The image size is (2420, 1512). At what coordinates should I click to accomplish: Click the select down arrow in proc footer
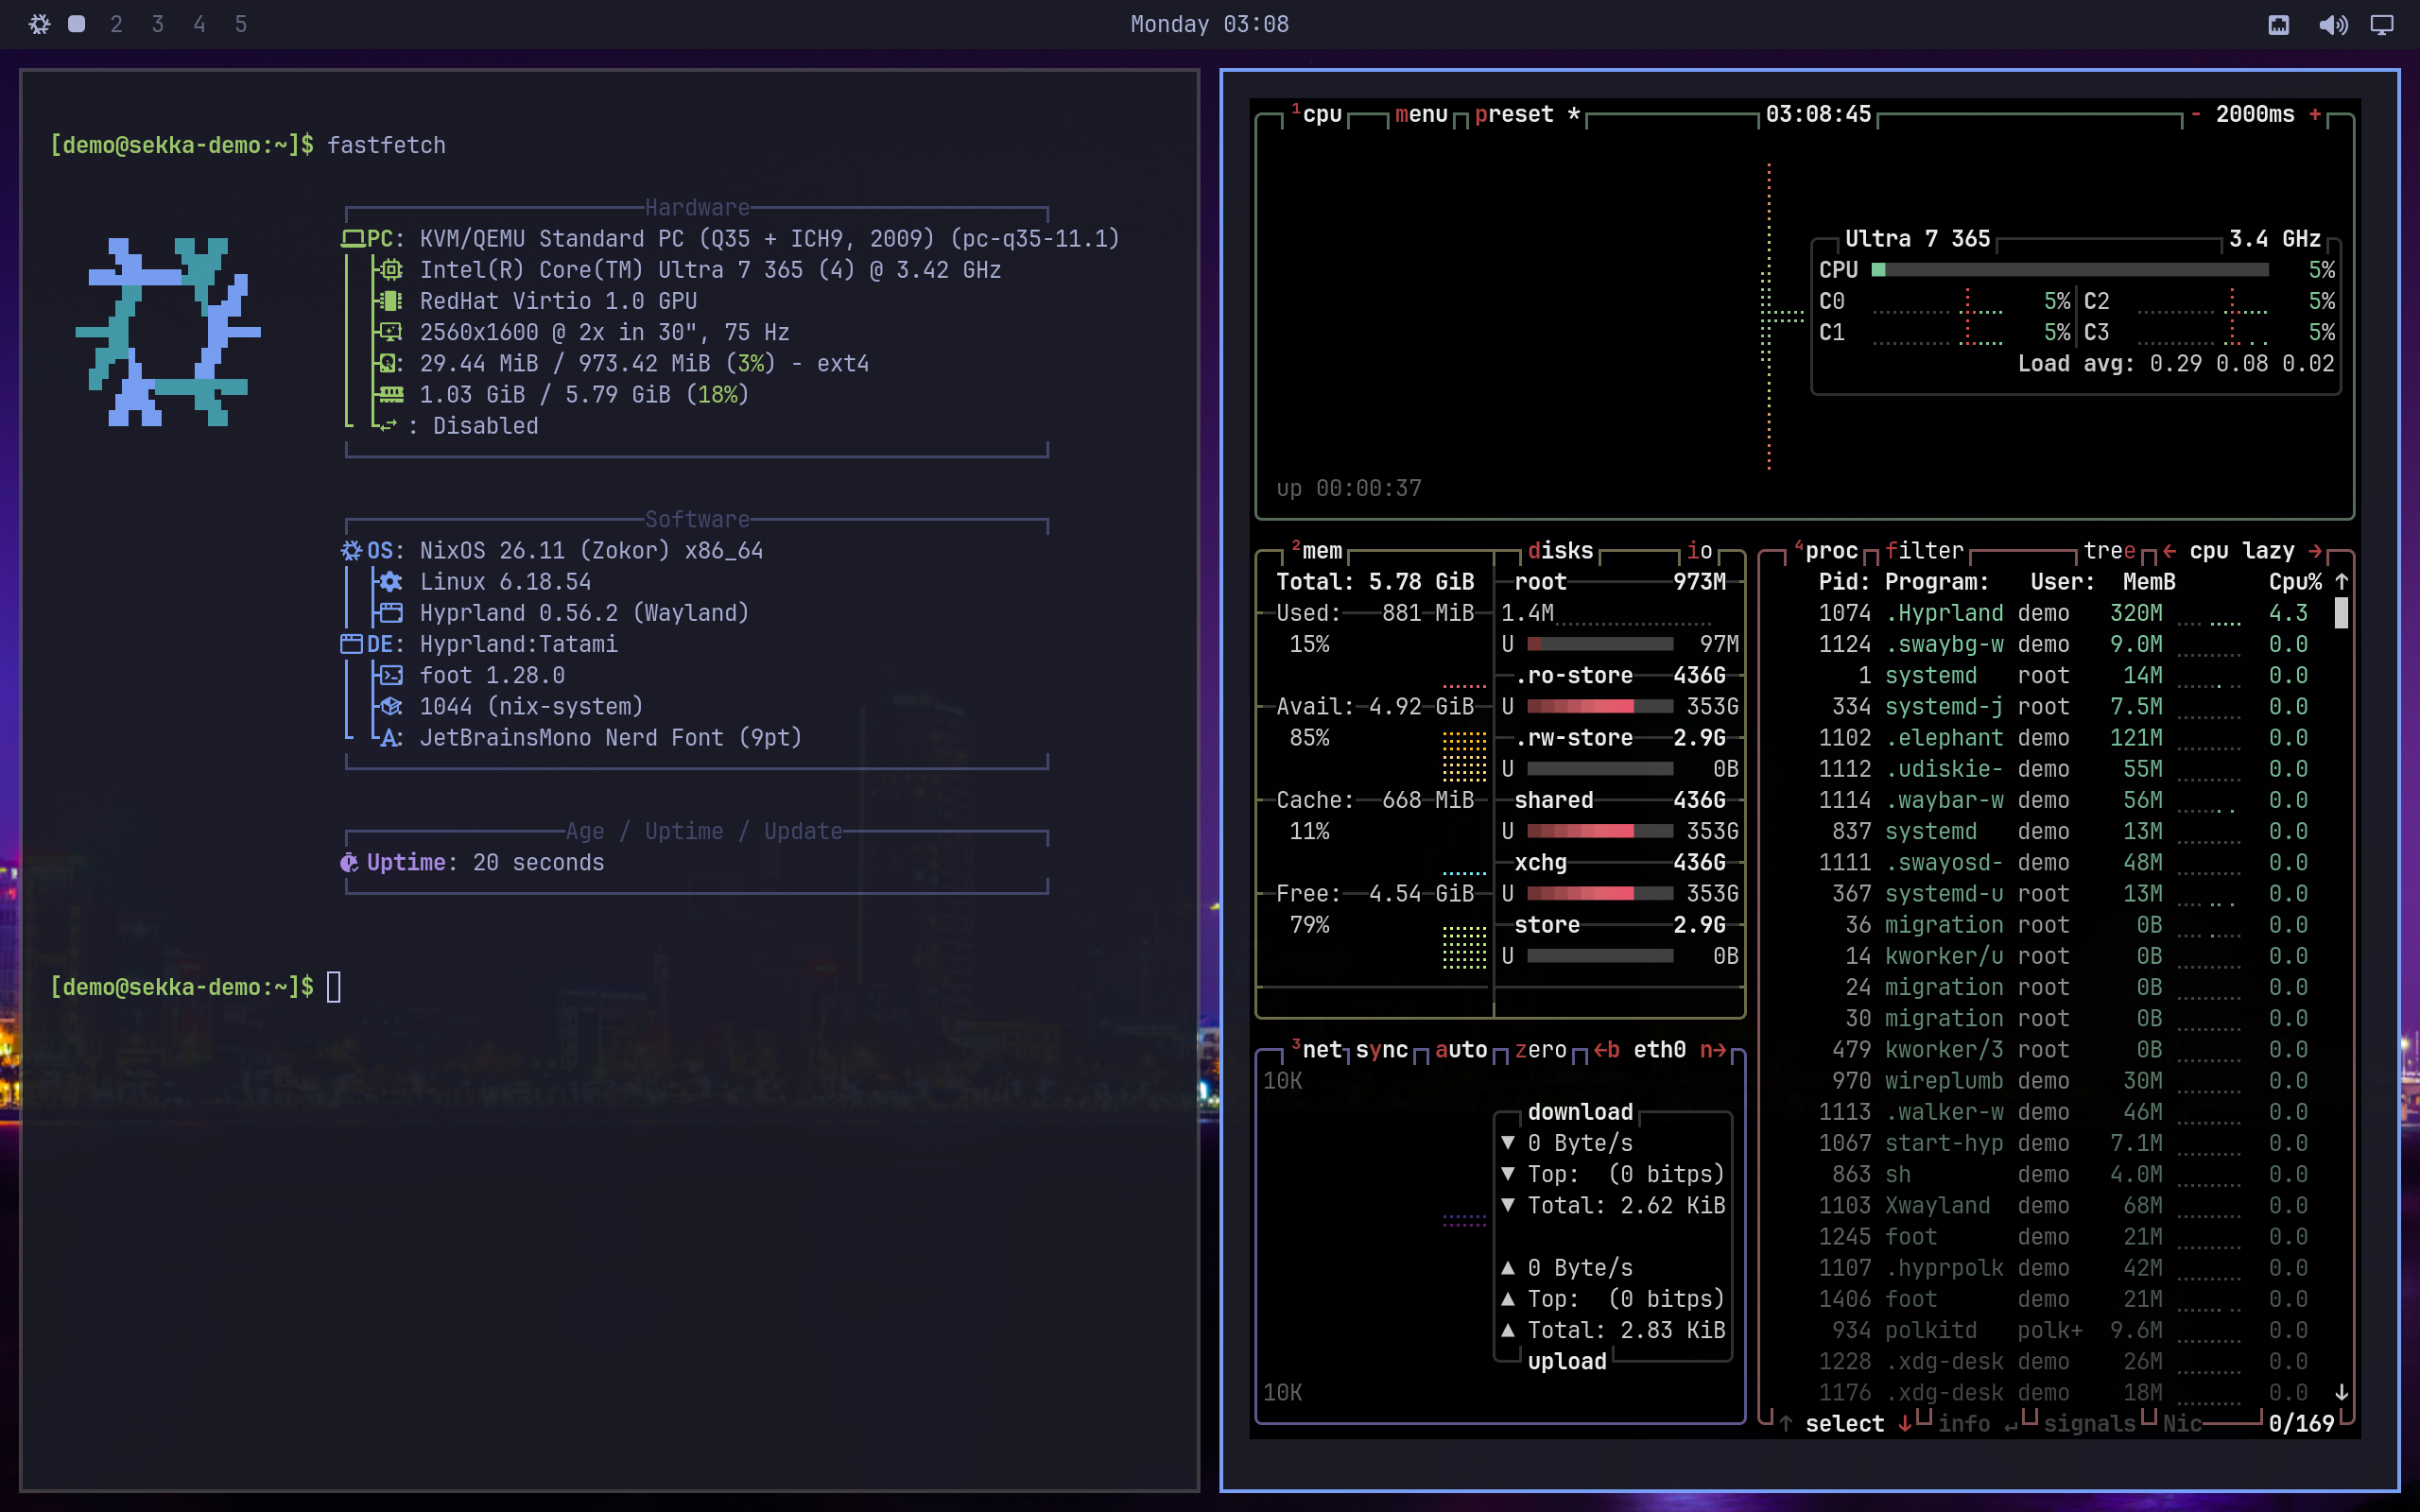pos(1905,1424)
